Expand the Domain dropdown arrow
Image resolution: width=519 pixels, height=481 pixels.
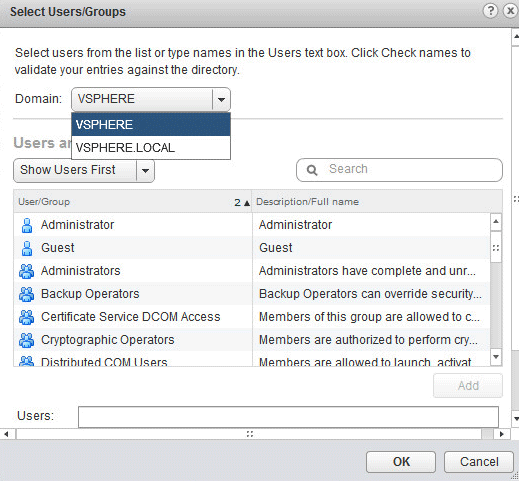coord(221,99)
